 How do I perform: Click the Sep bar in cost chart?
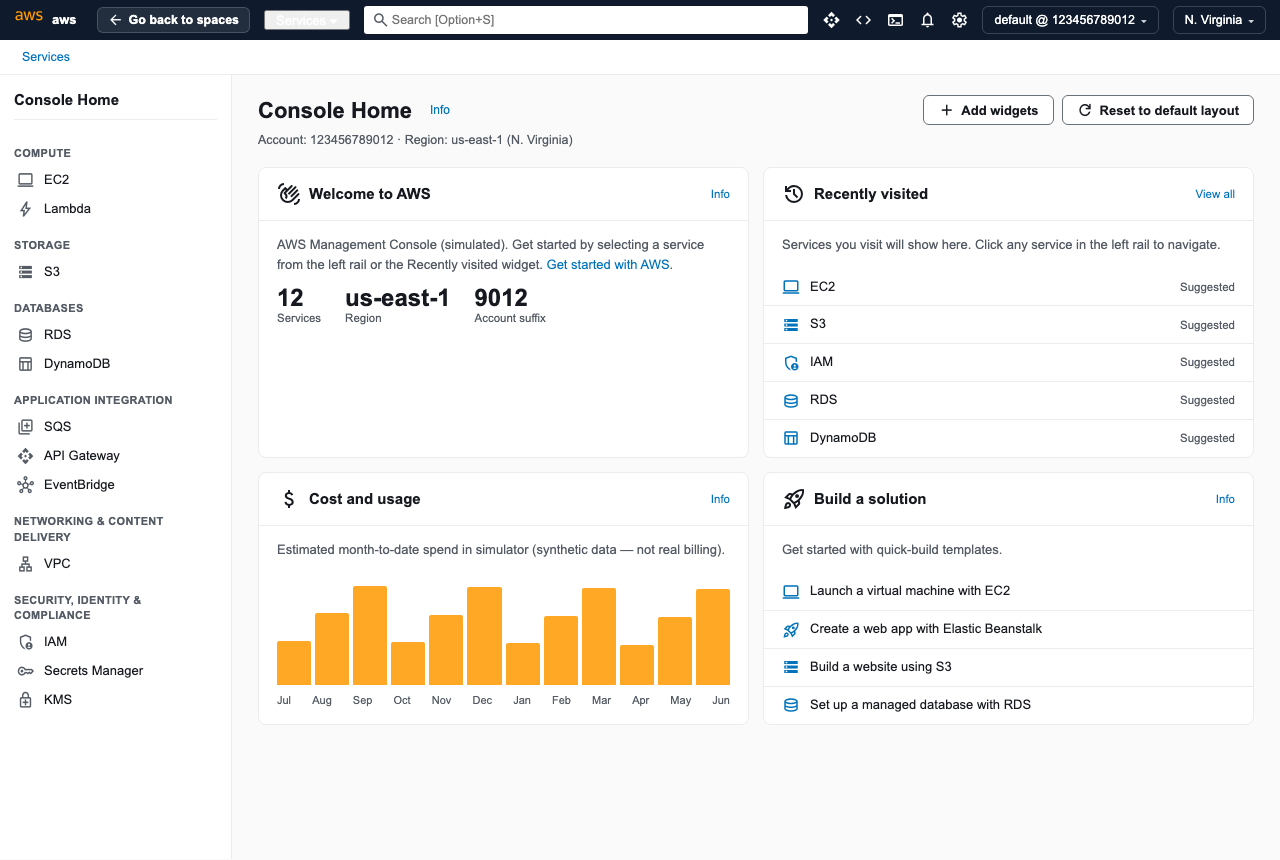(370, 636)
